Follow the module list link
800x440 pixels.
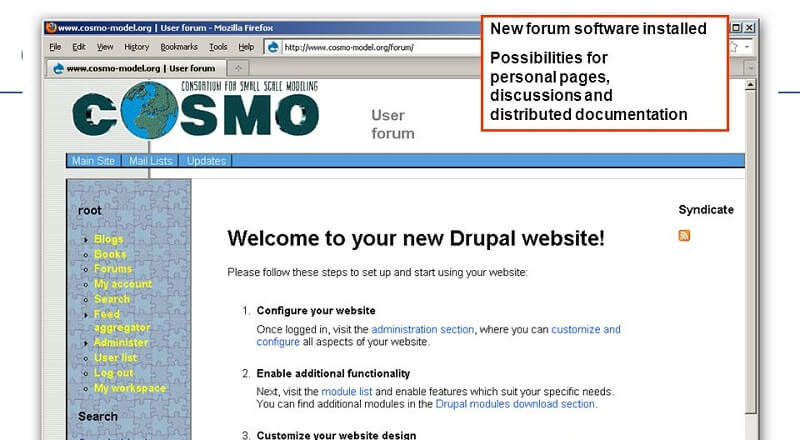[346, 392]
